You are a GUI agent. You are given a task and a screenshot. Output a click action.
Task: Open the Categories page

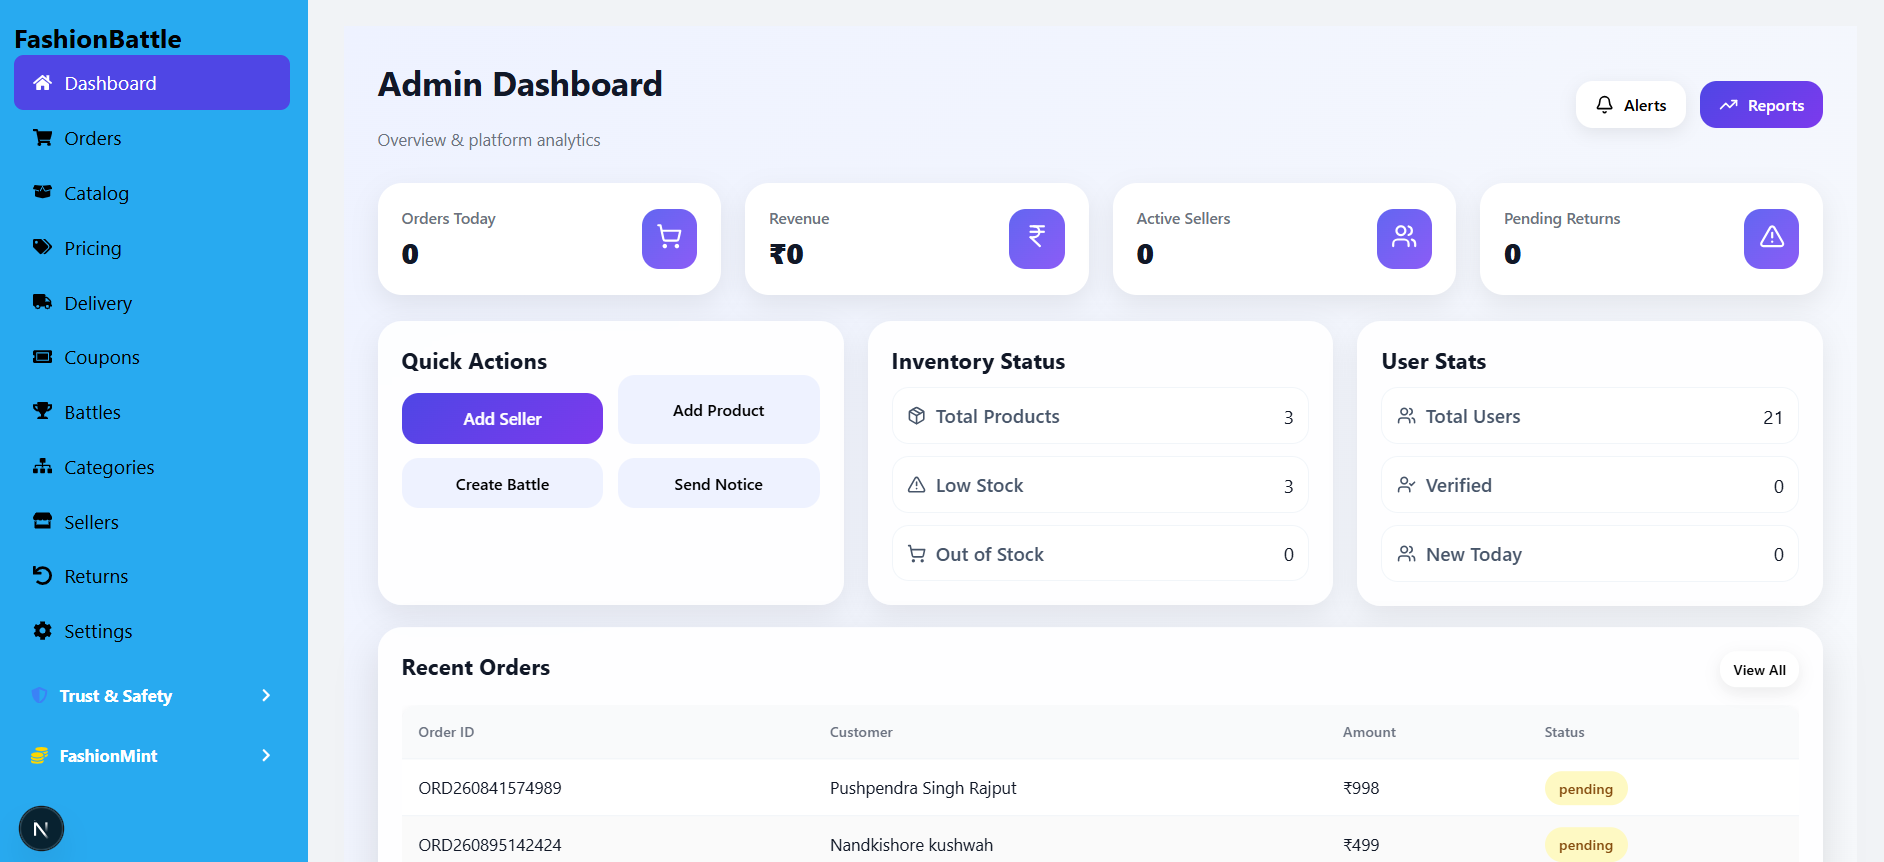pyautogui.click(x=152, y=467)
